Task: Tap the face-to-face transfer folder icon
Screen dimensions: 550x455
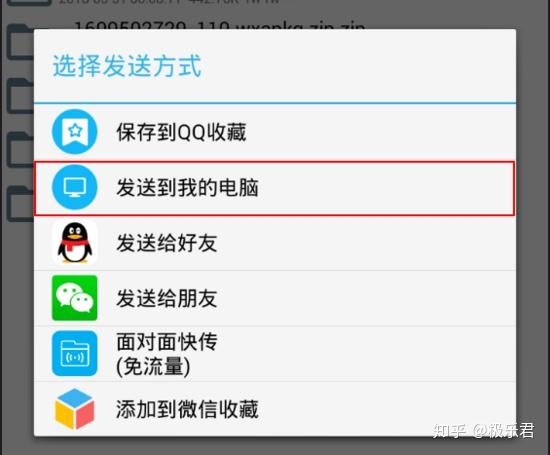Action: 75,353
